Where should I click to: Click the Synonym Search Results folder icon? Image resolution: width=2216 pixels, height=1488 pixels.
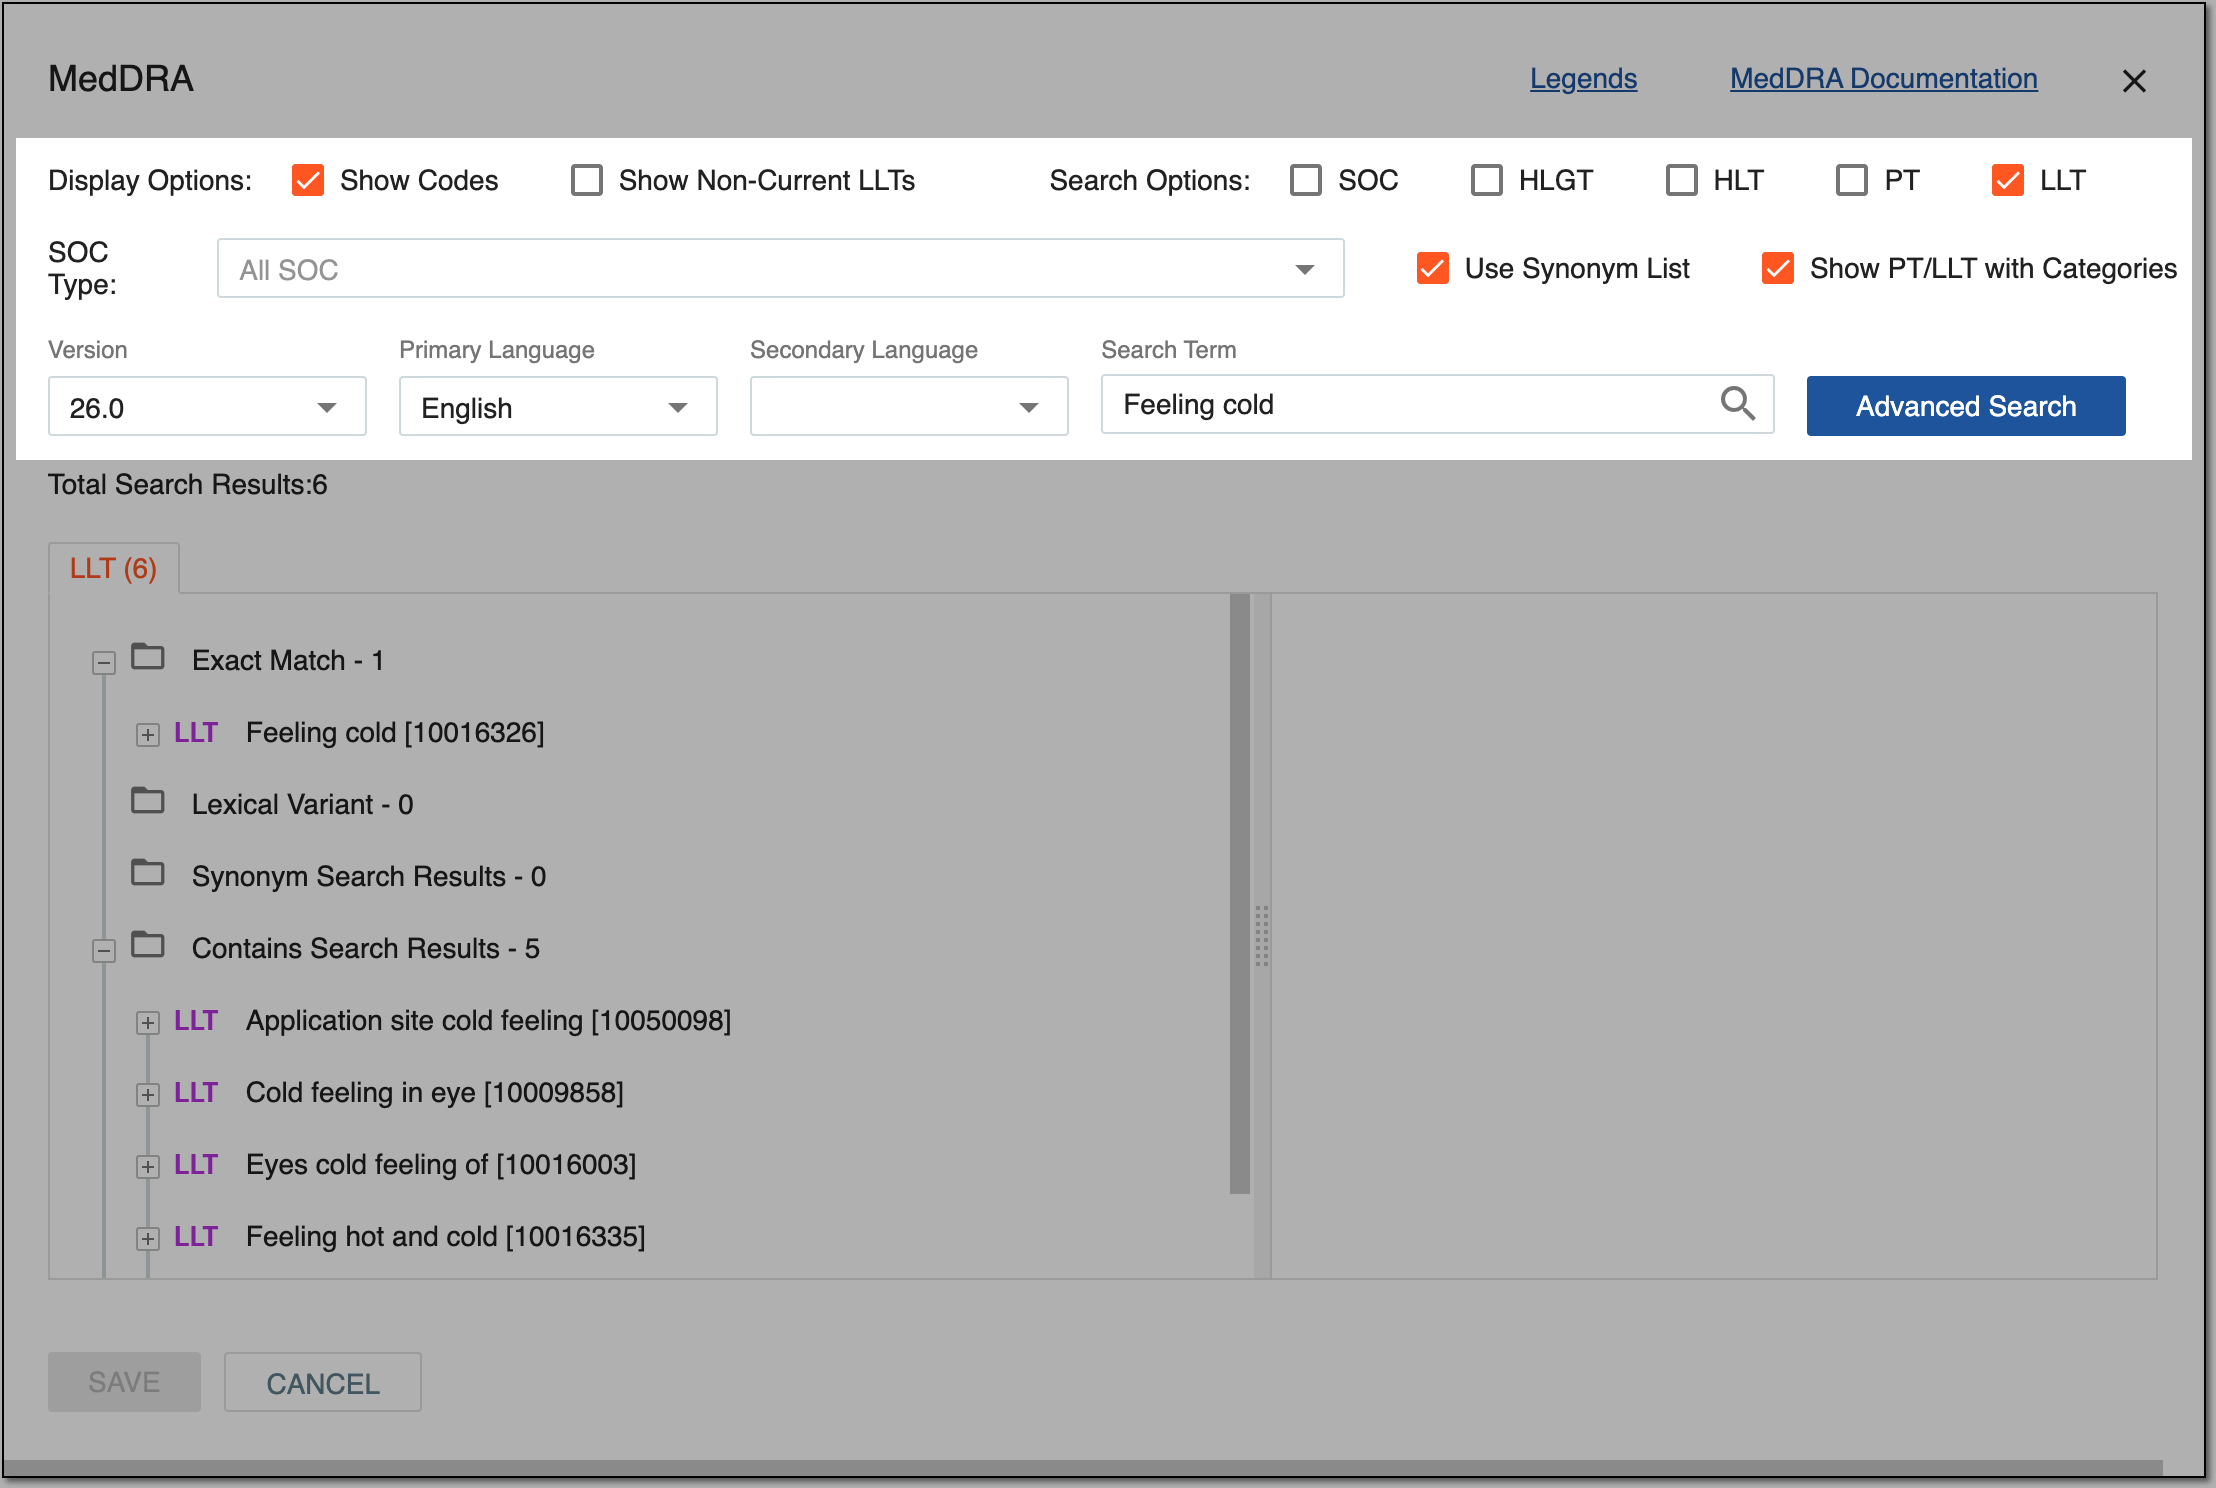click(x=148, y=873)
